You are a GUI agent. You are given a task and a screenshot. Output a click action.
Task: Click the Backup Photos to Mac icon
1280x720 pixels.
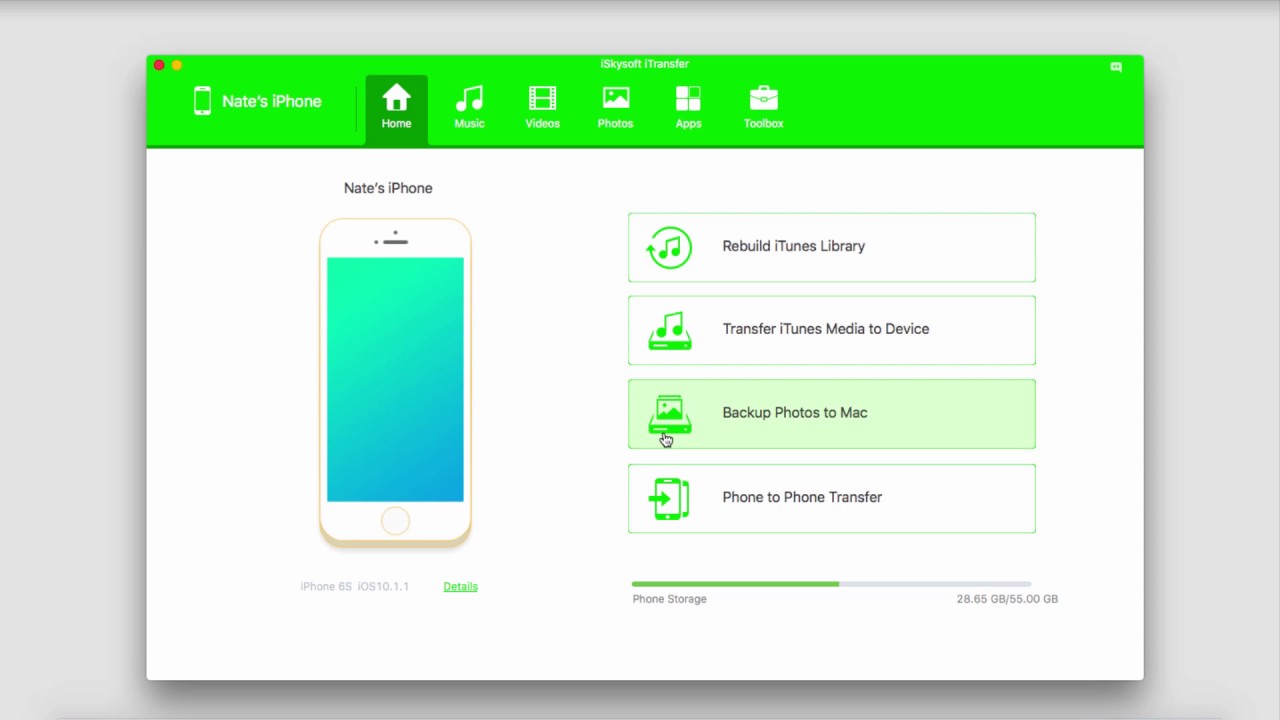[669, 414]
